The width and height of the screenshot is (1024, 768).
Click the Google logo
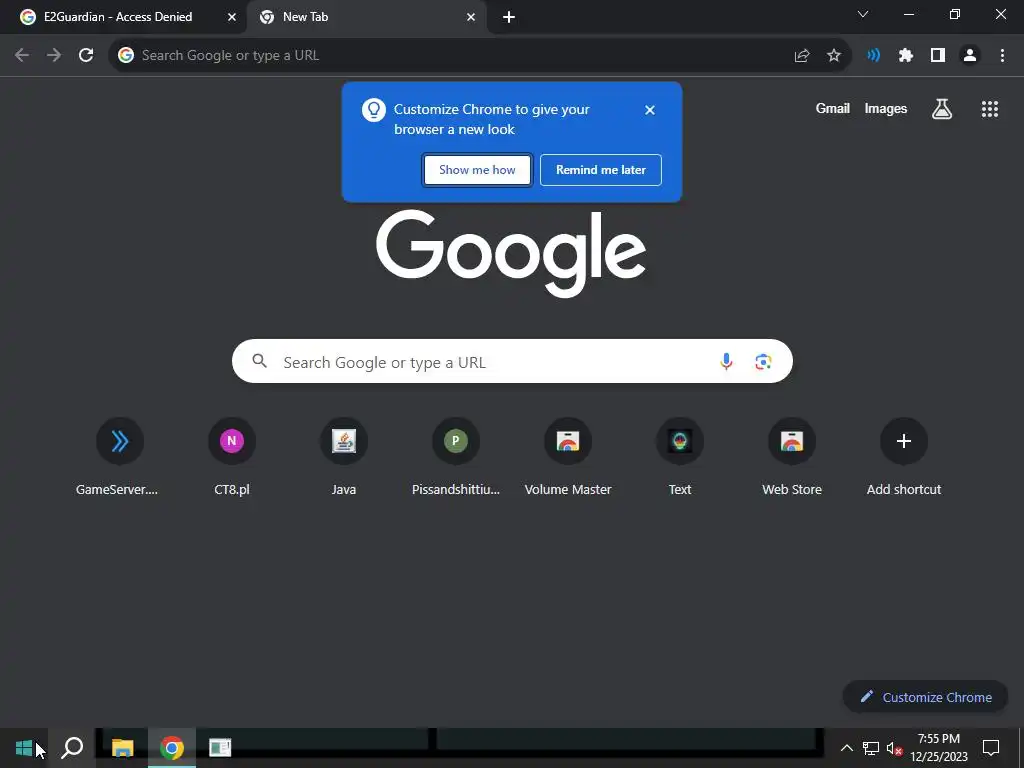tap(511, 253)
